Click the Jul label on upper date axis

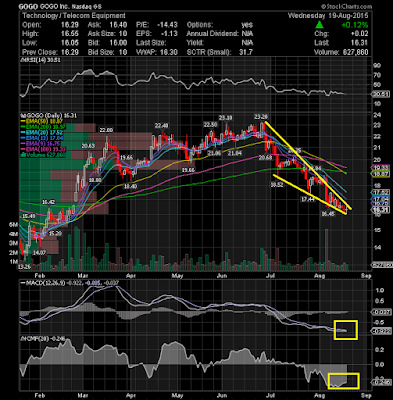[270, 276]
